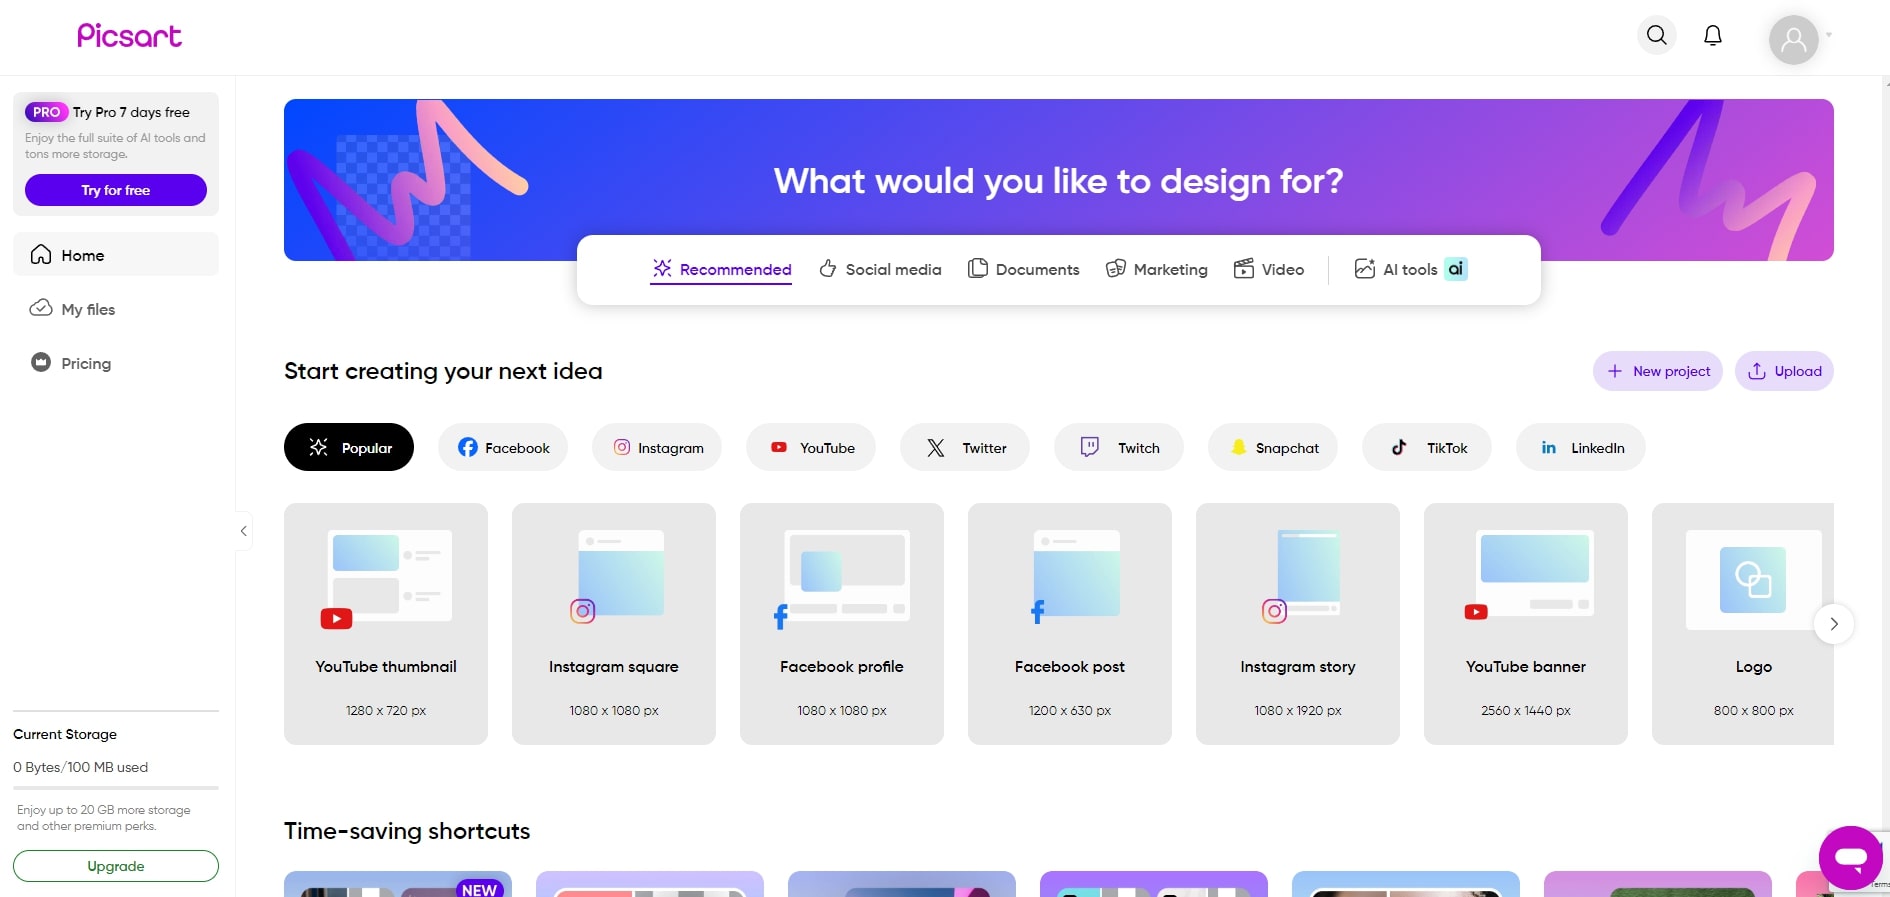Screen dimensions: 1890x897
Task: Open the chat support bubble
Action: click(x=1851, y=857)
